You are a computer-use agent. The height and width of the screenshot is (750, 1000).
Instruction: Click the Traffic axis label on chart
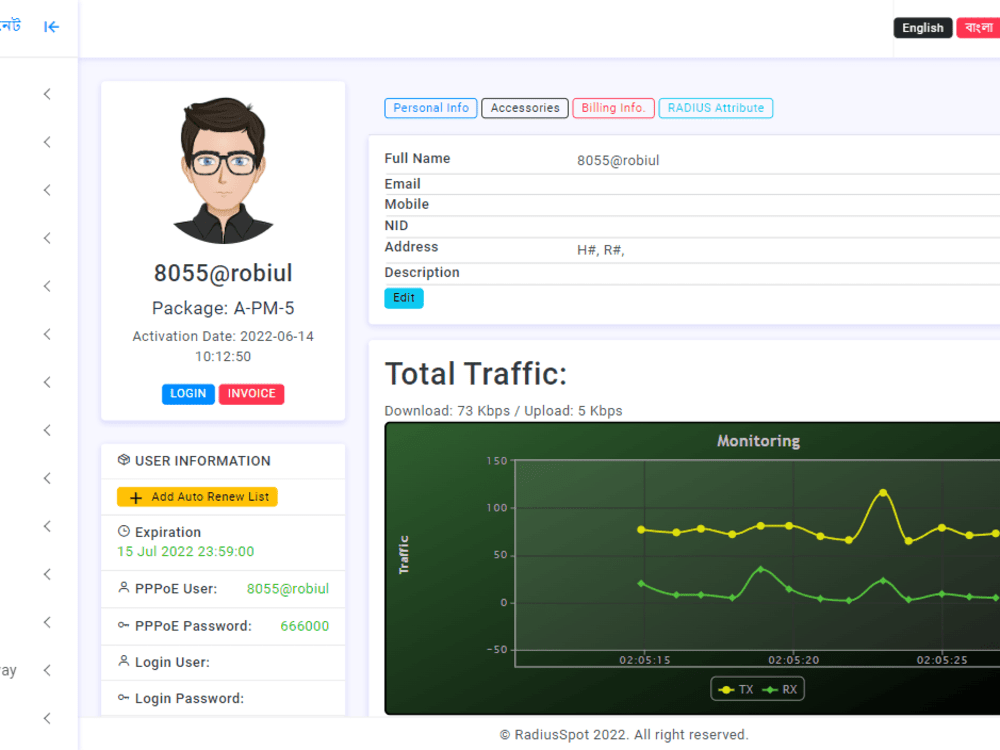point(403,555)
